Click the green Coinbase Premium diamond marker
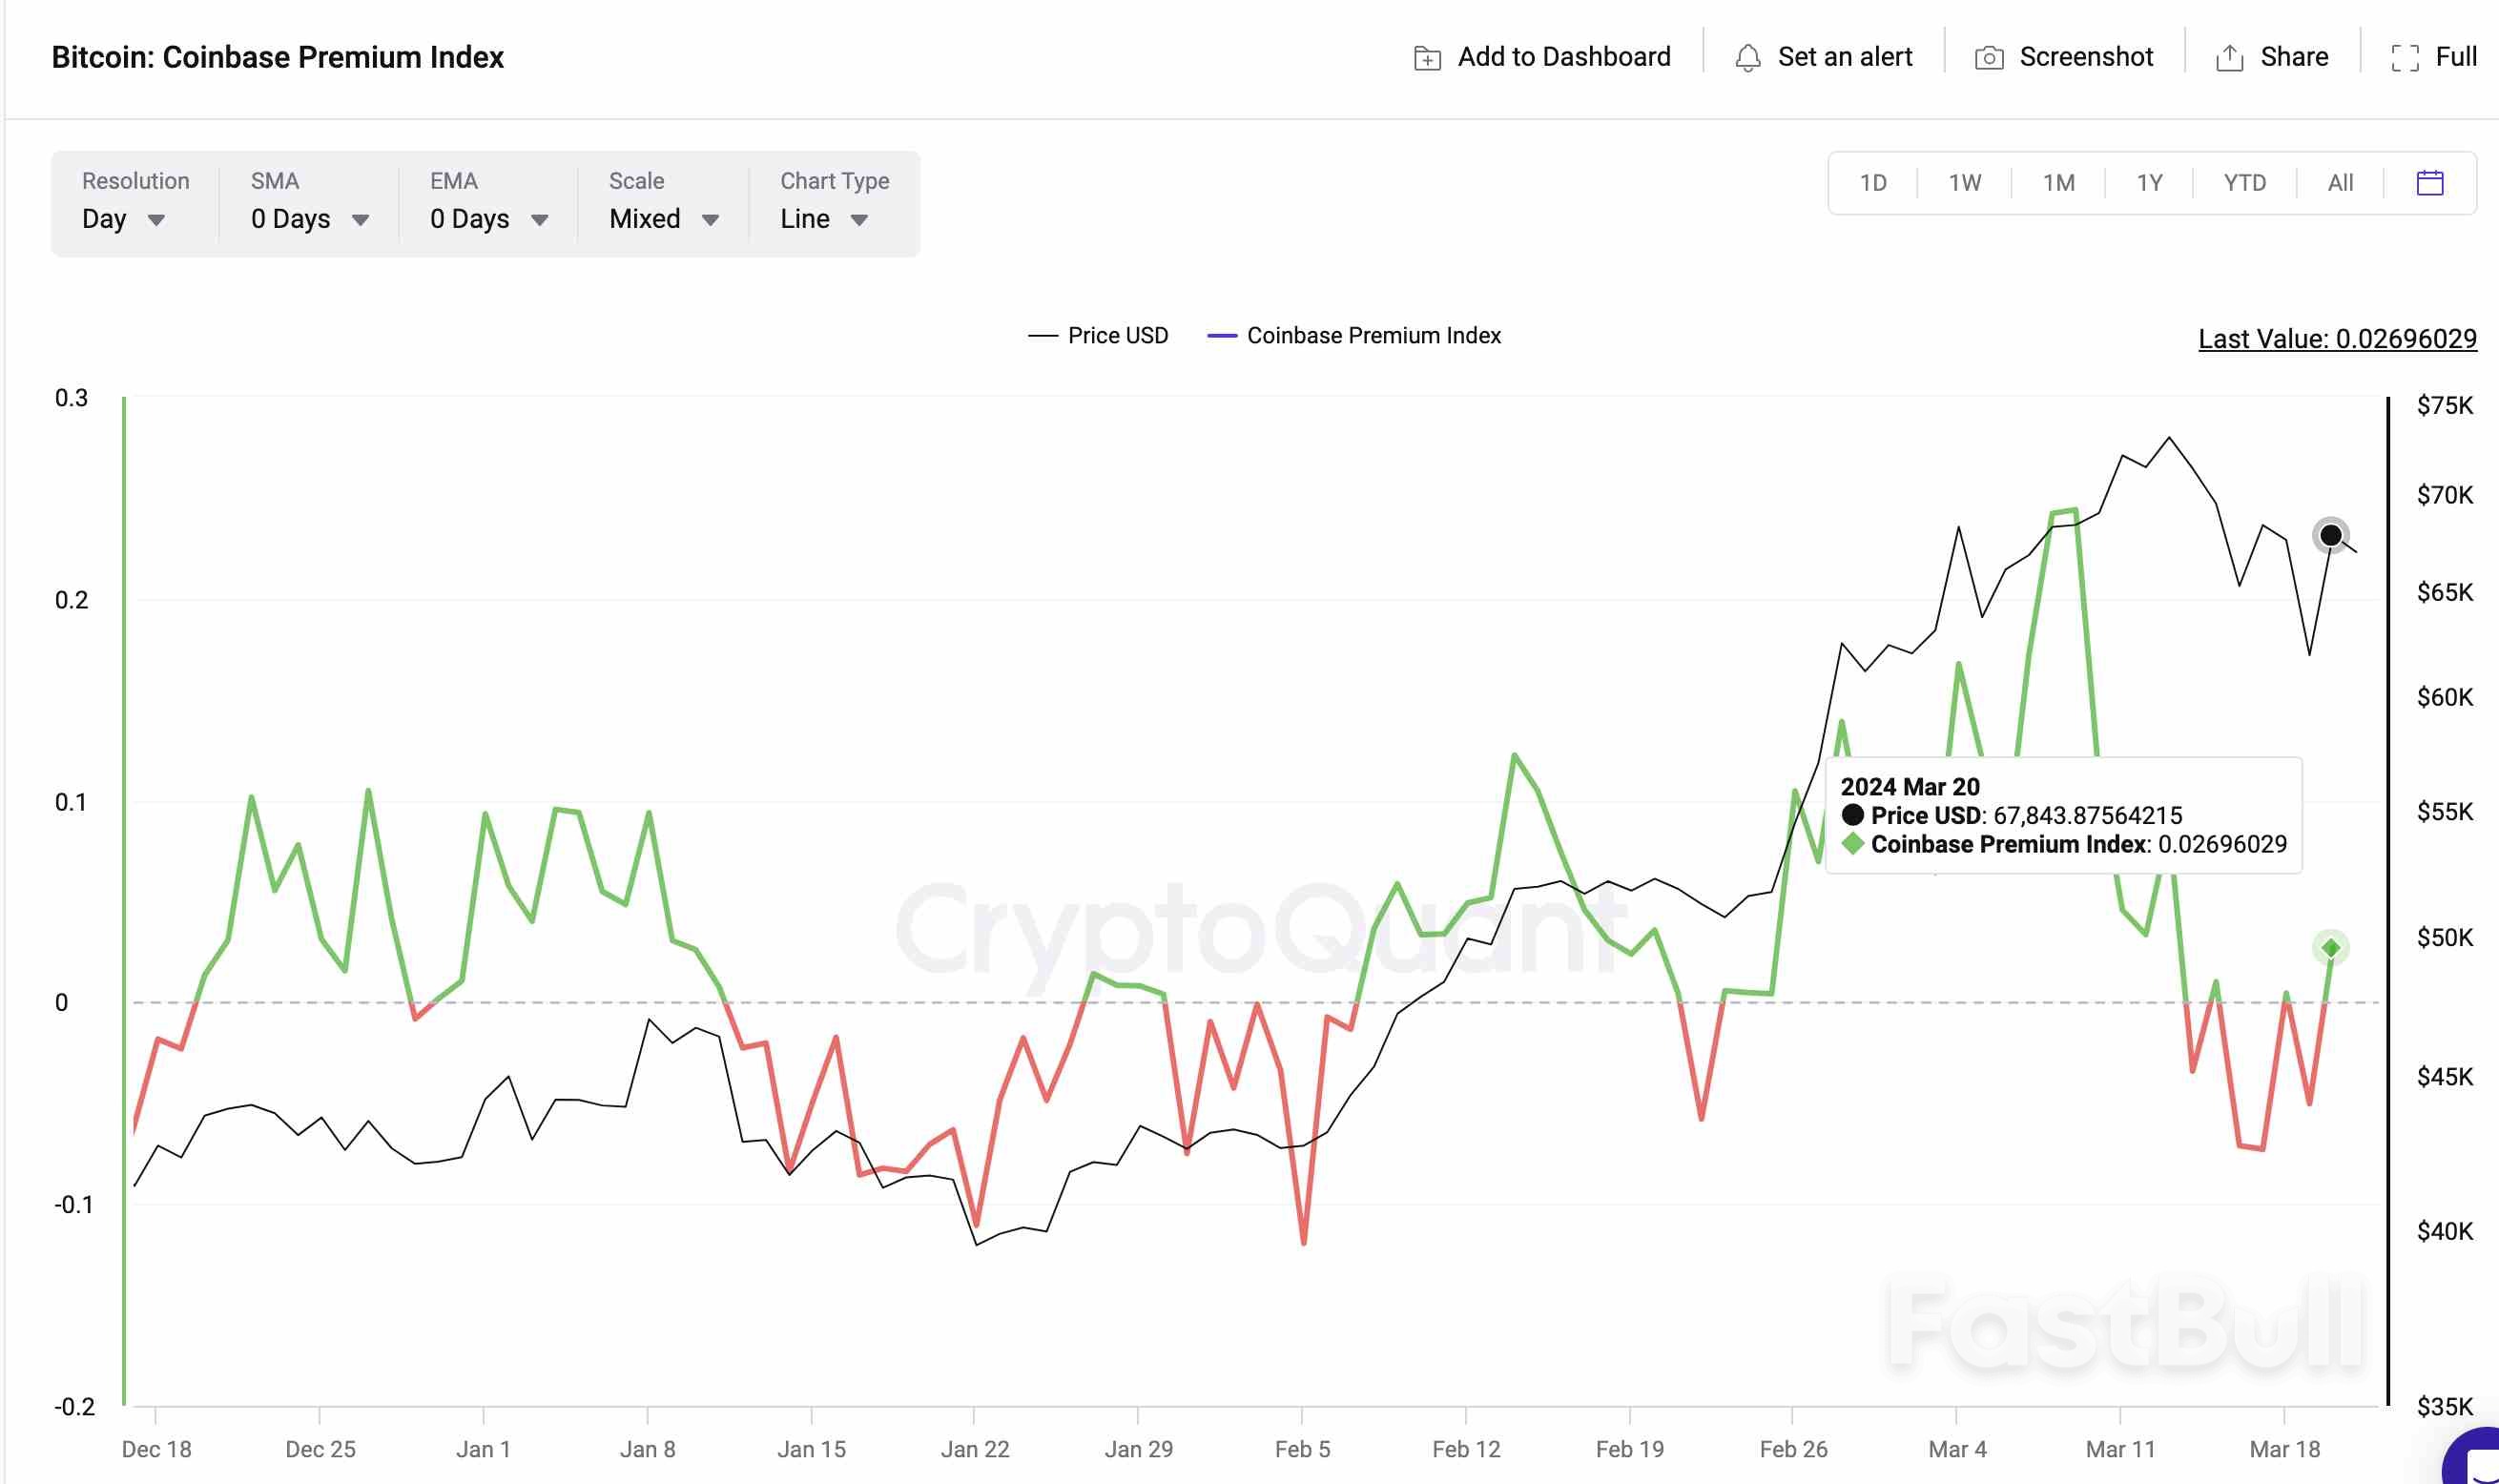This screenshot has width=2499, height=1484. (x=2330, y=947)
